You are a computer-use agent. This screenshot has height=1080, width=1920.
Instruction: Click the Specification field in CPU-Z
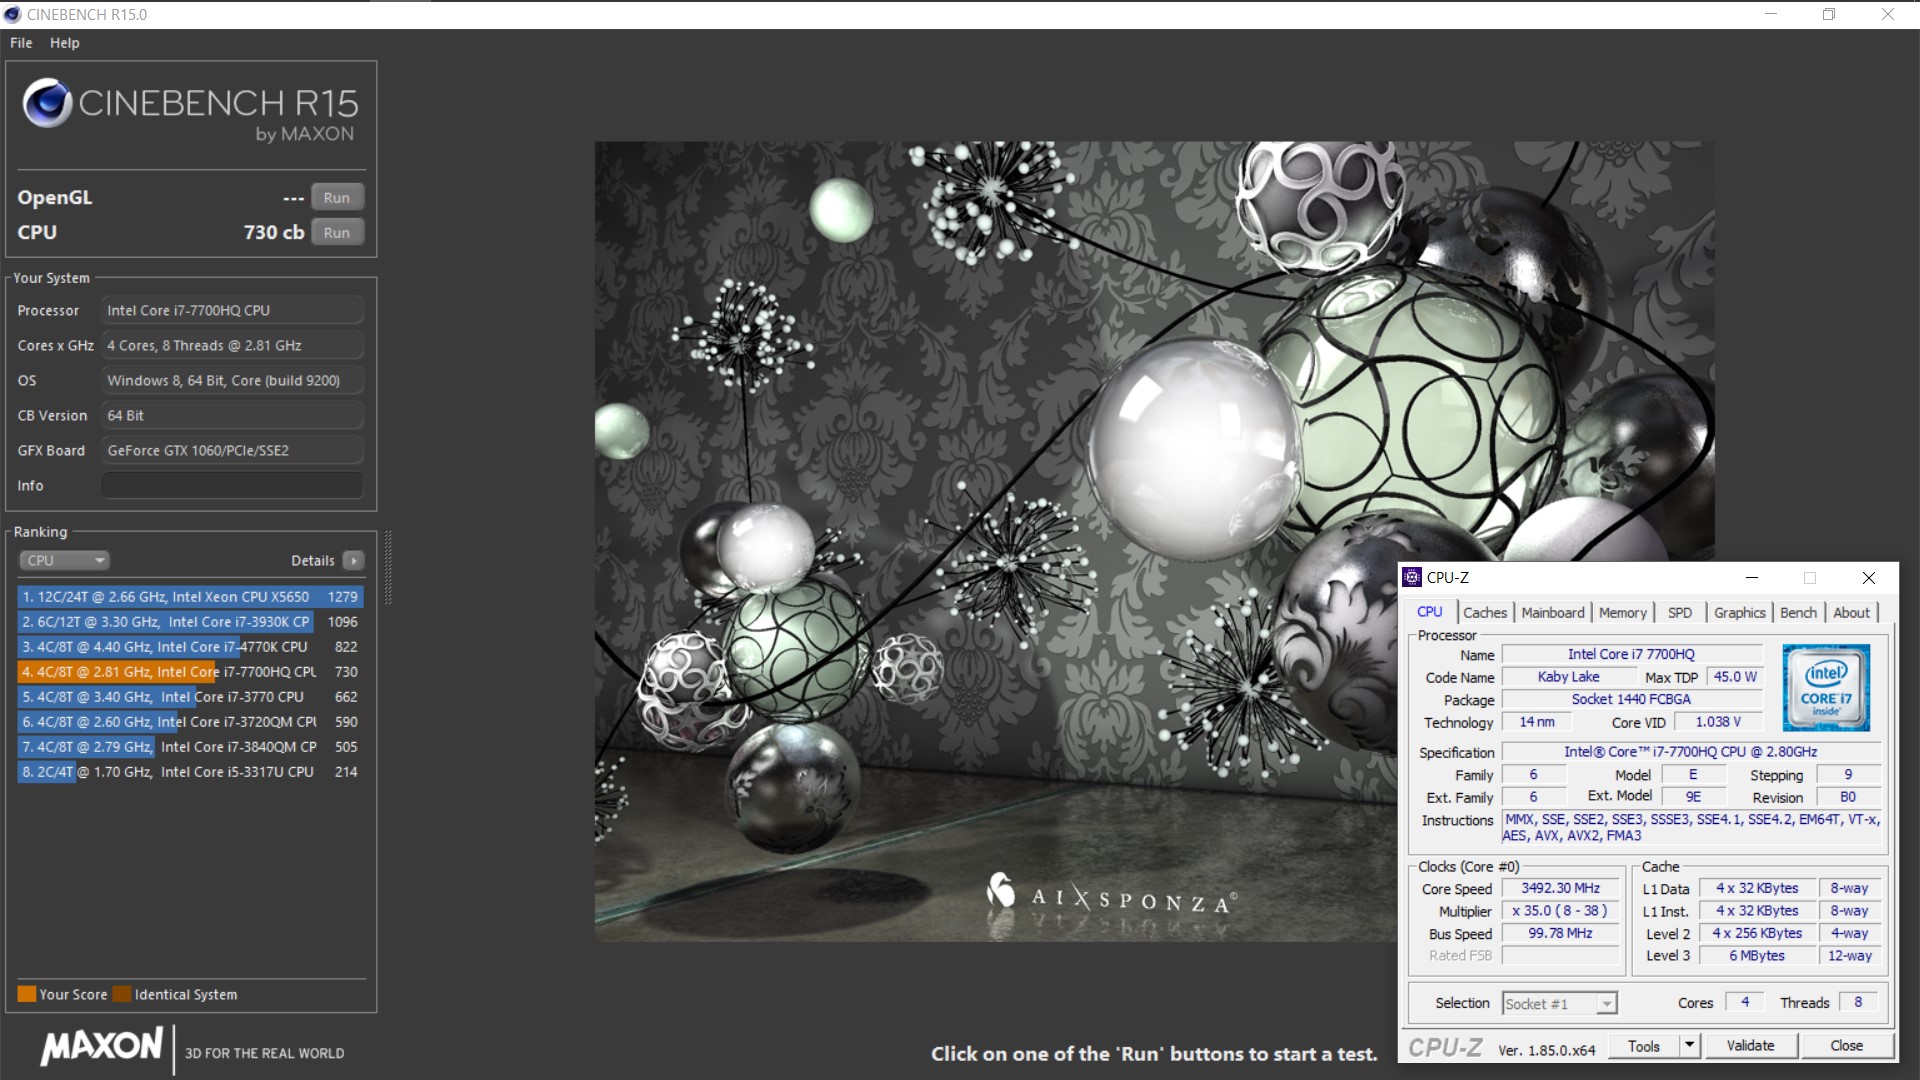(x=1690, y=752)
